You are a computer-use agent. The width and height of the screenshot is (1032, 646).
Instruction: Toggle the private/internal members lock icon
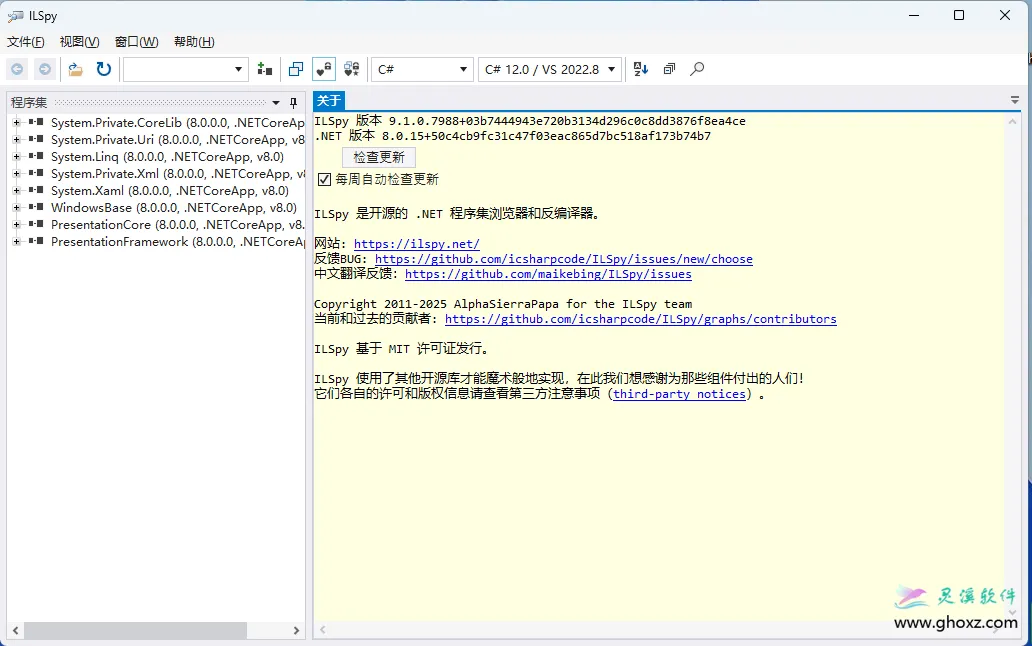pos(324,69)
